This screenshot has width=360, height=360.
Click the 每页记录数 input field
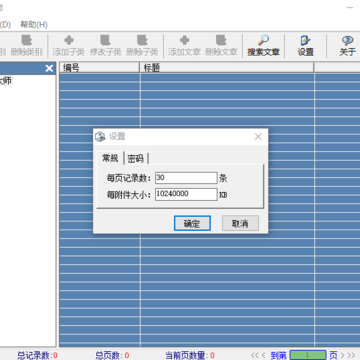point(186,178)
